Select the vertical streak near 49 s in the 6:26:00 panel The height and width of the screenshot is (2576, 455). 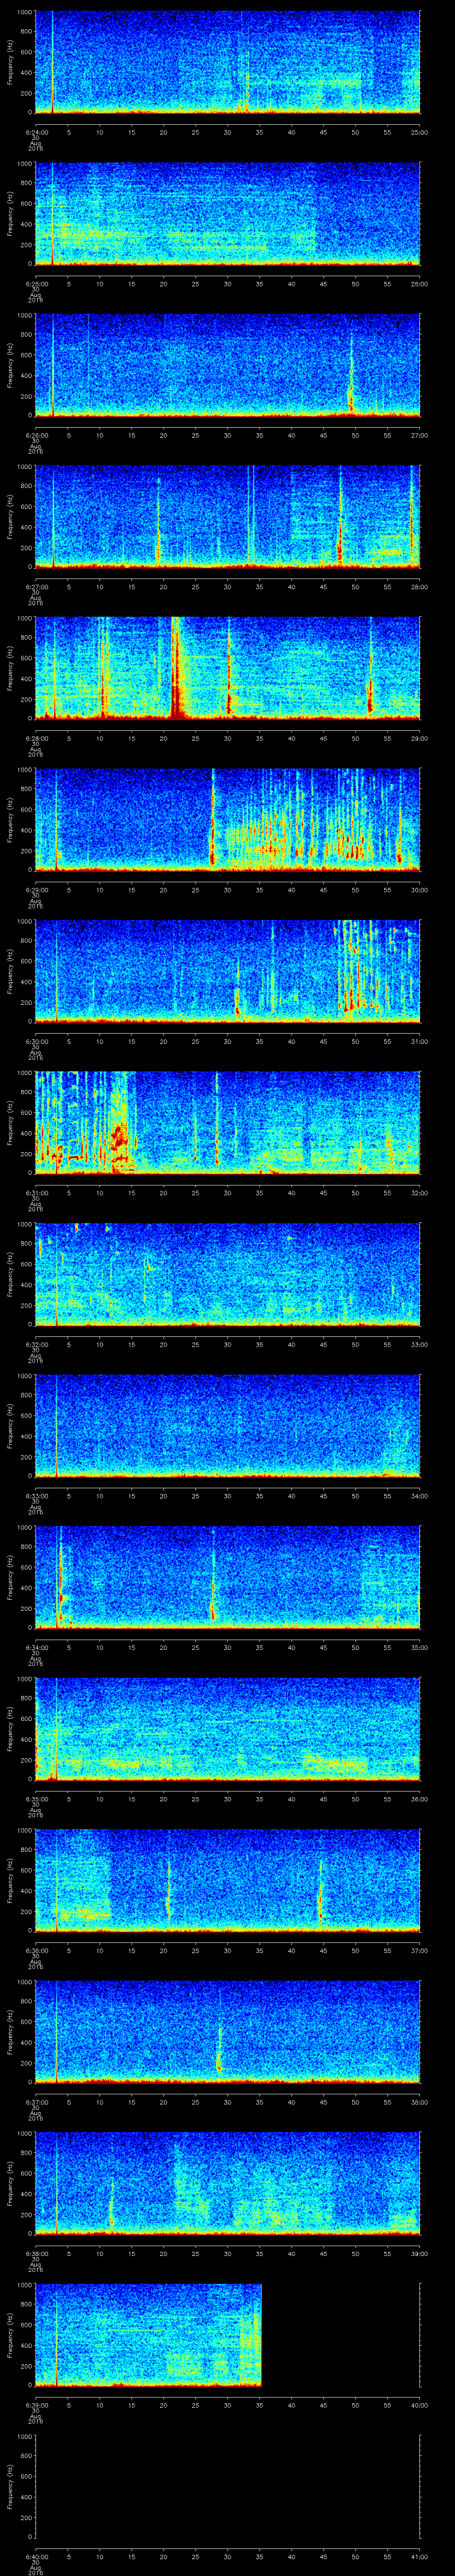[x=351, y=372]
